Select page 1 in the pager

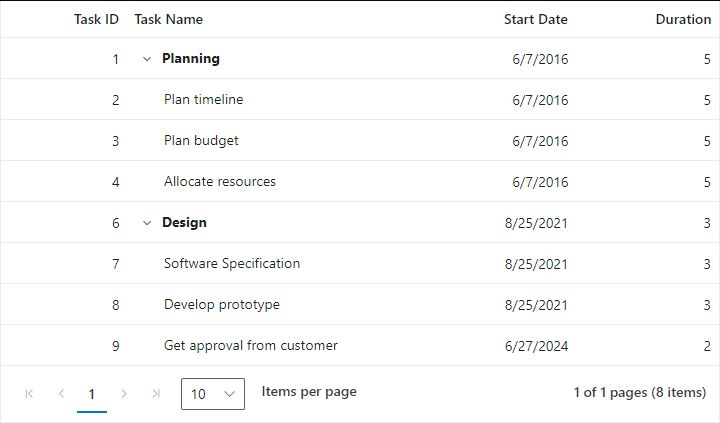(92, 394)
